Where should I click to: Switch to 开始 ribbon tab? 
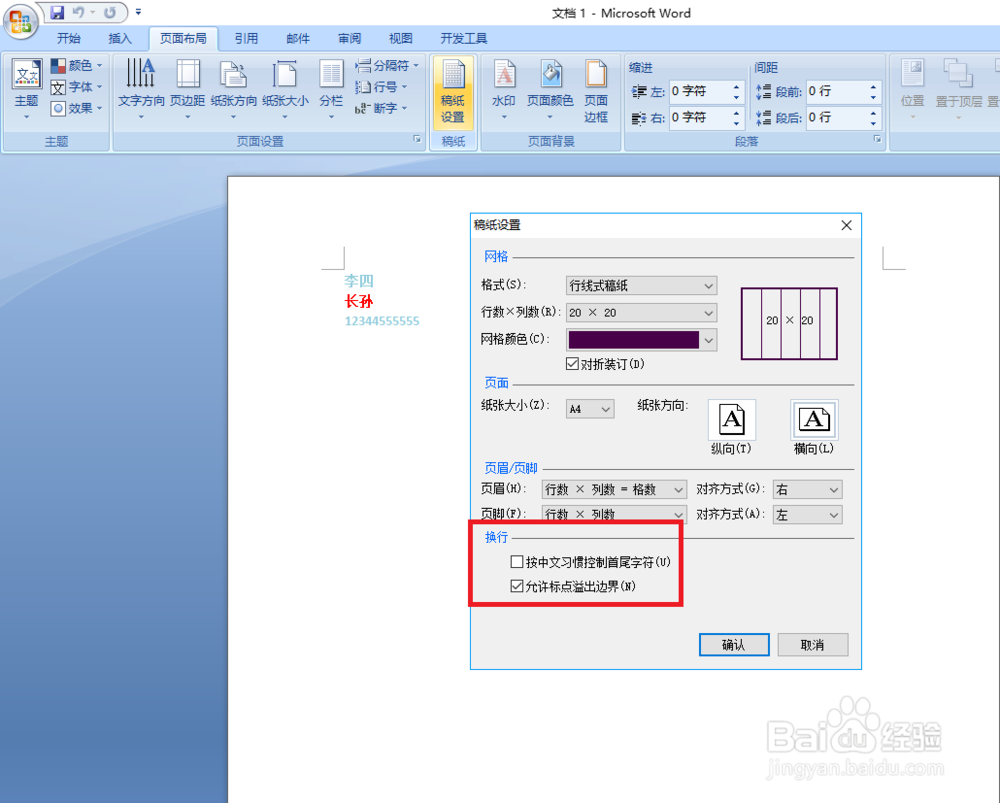coord(69,38)
